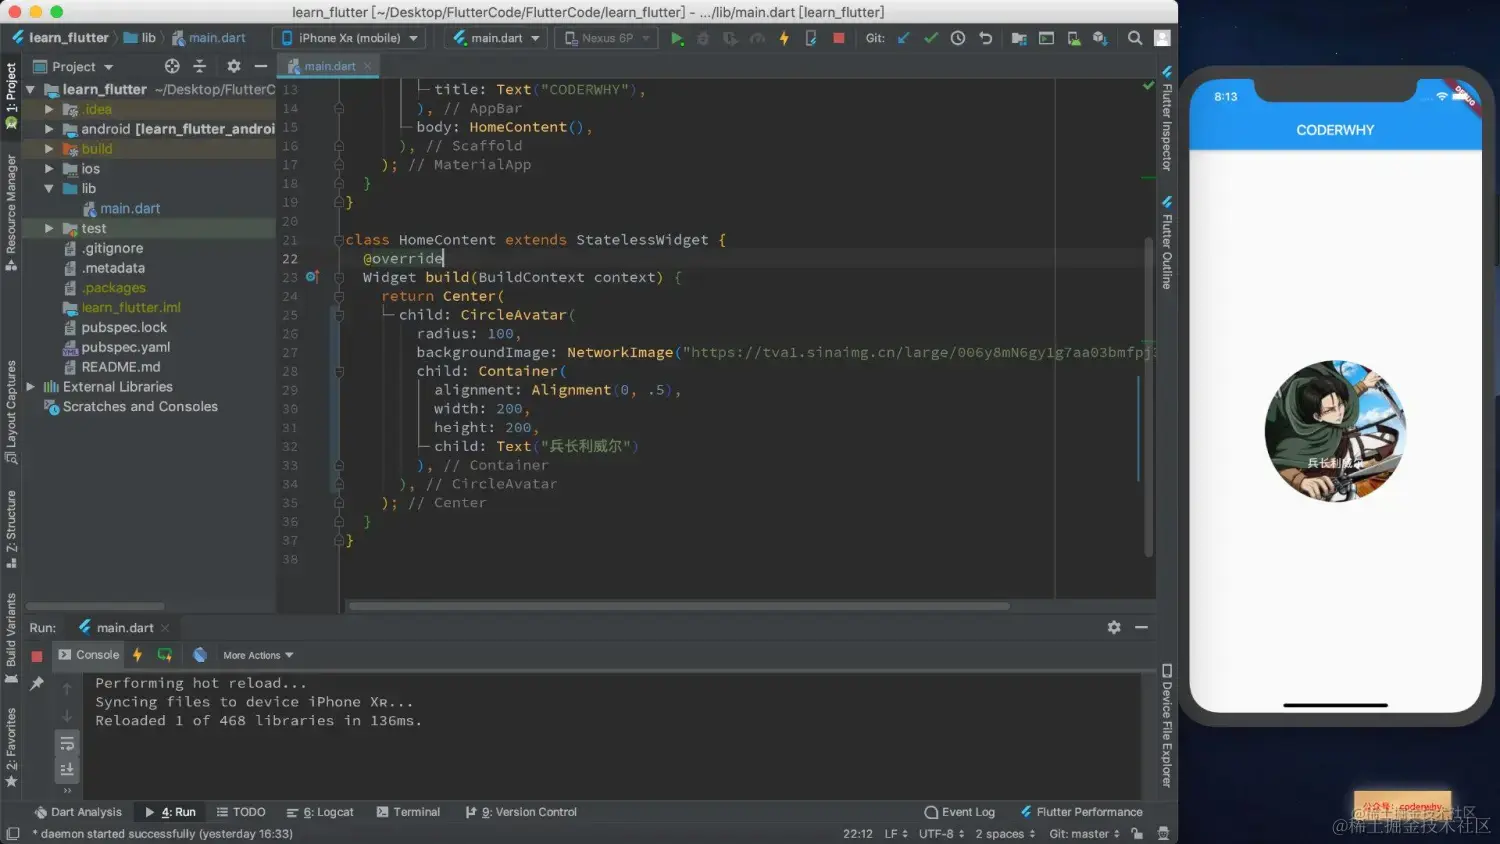Commit changes with green checkmark
The width and height of the screenshot is (1500, 844).
[x=931, y=38]
